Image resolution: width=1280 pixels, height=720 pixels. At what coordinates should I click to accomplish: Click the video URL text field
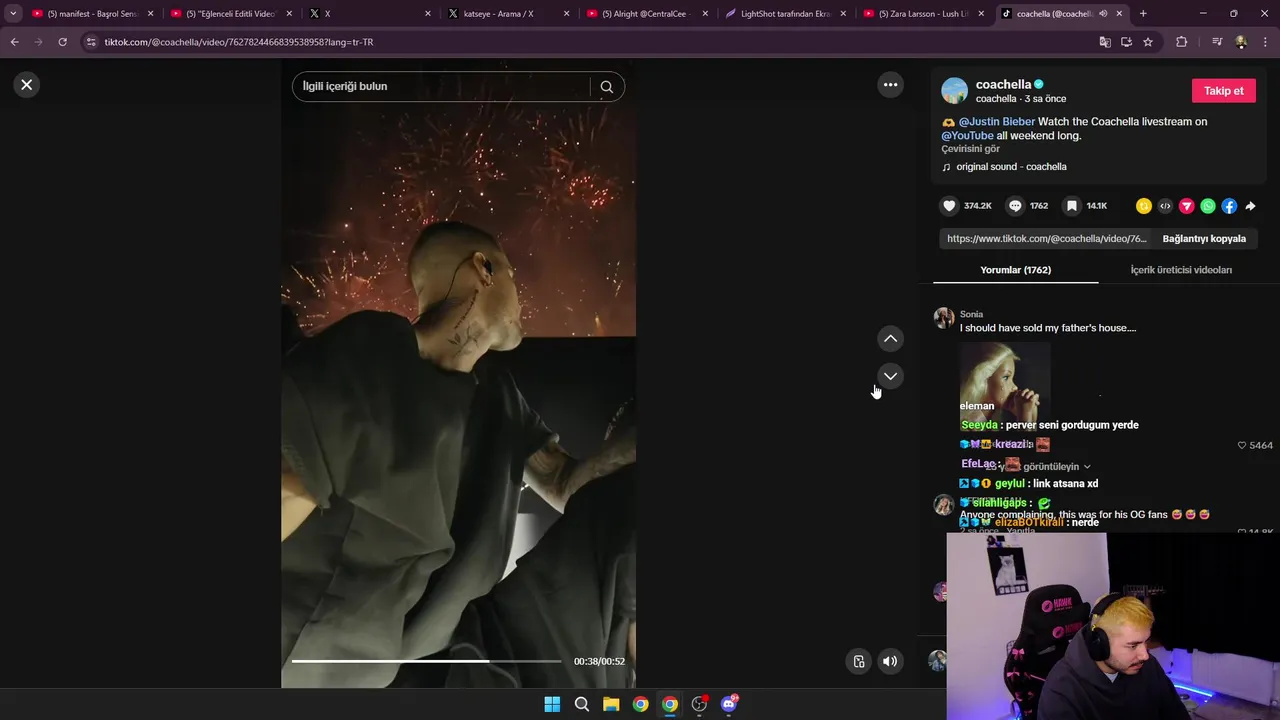pyautogui.click(x=1046, y=239)
